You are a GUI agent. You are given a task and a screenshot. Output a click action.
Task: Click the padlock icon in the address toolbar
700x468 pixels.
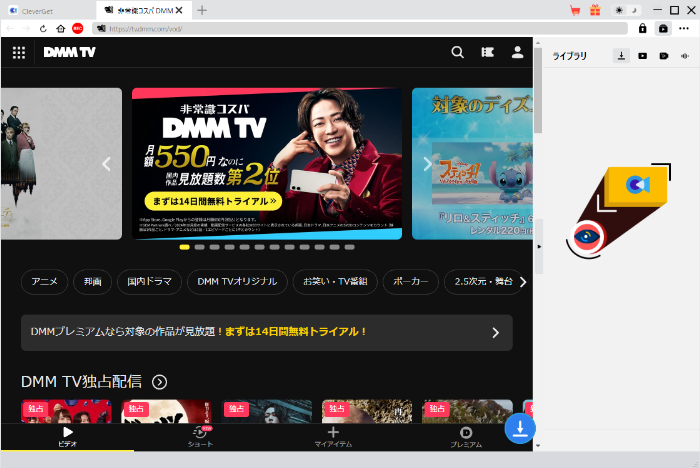pos(642,29)
